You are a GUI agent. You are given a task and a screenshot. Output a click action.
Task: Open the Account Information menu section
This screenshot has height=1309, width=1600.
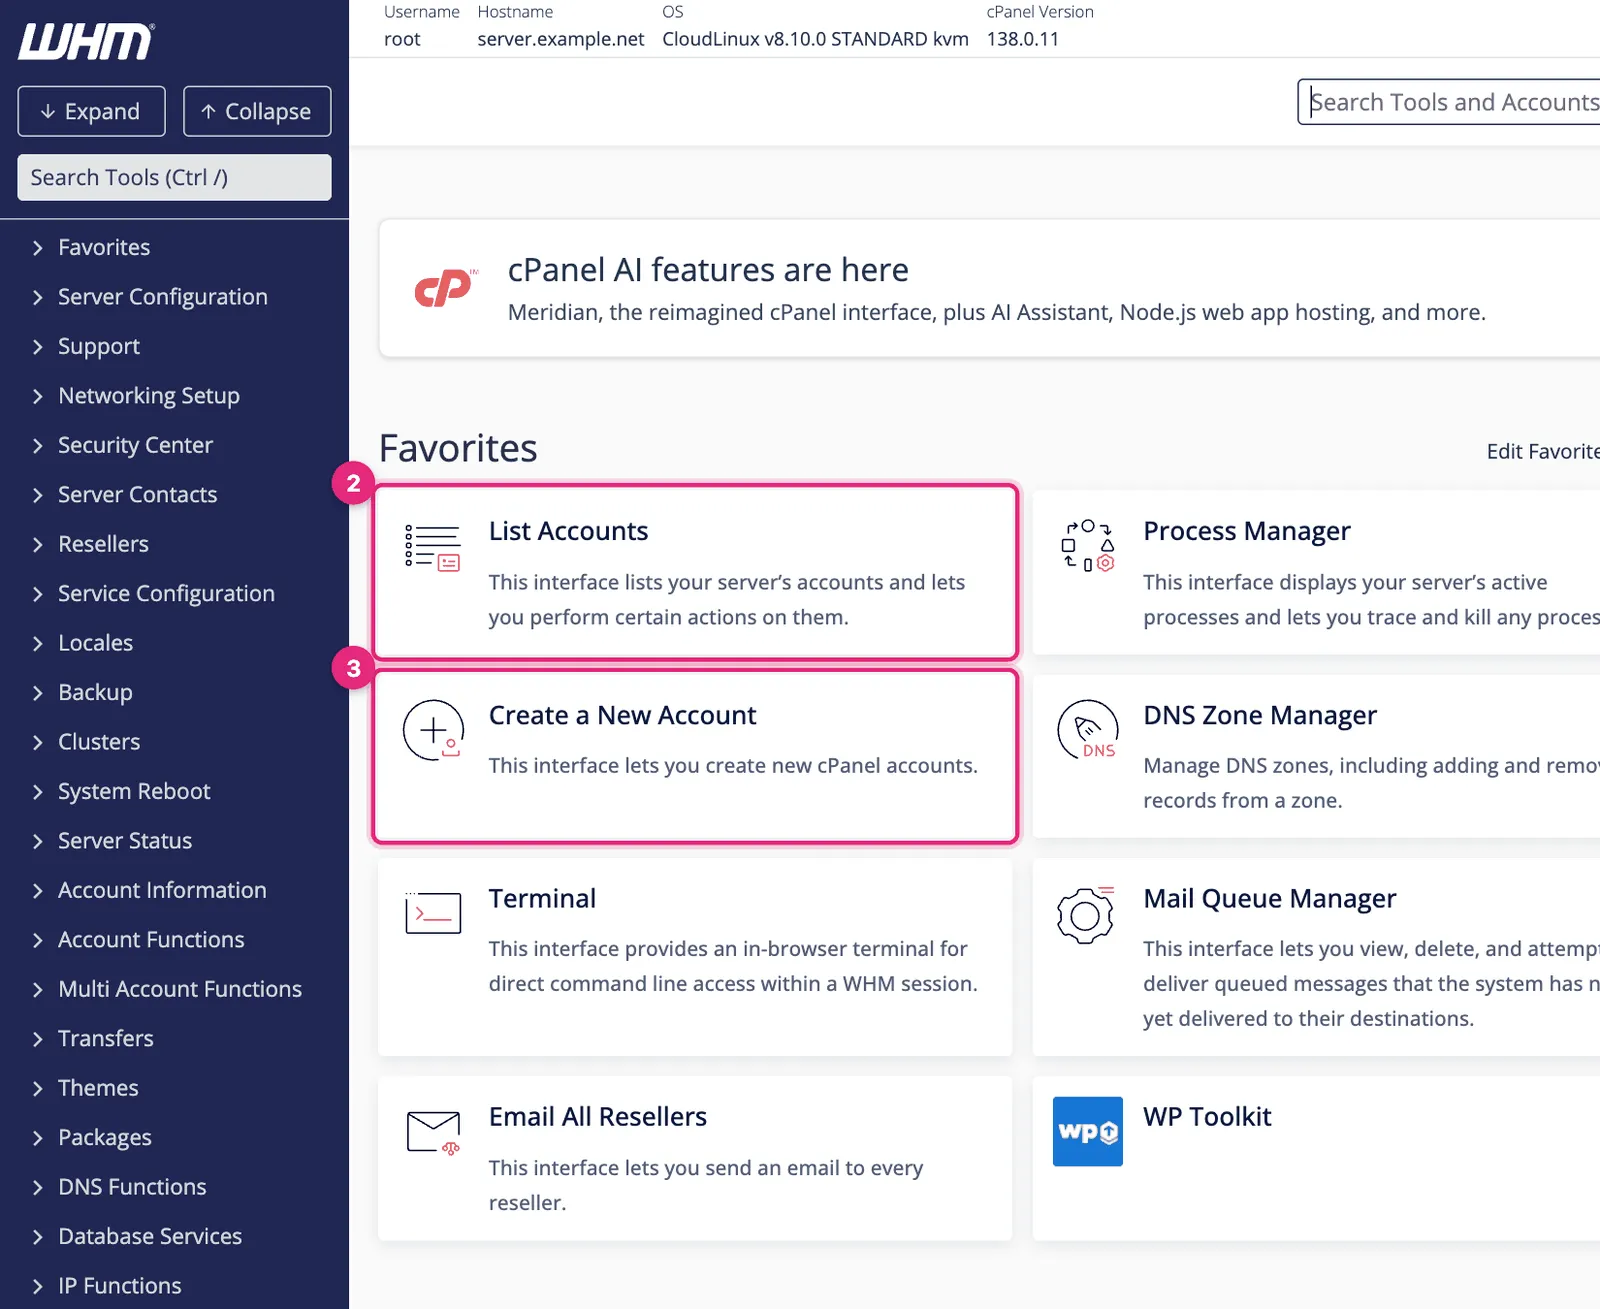[x=162, y=891]
